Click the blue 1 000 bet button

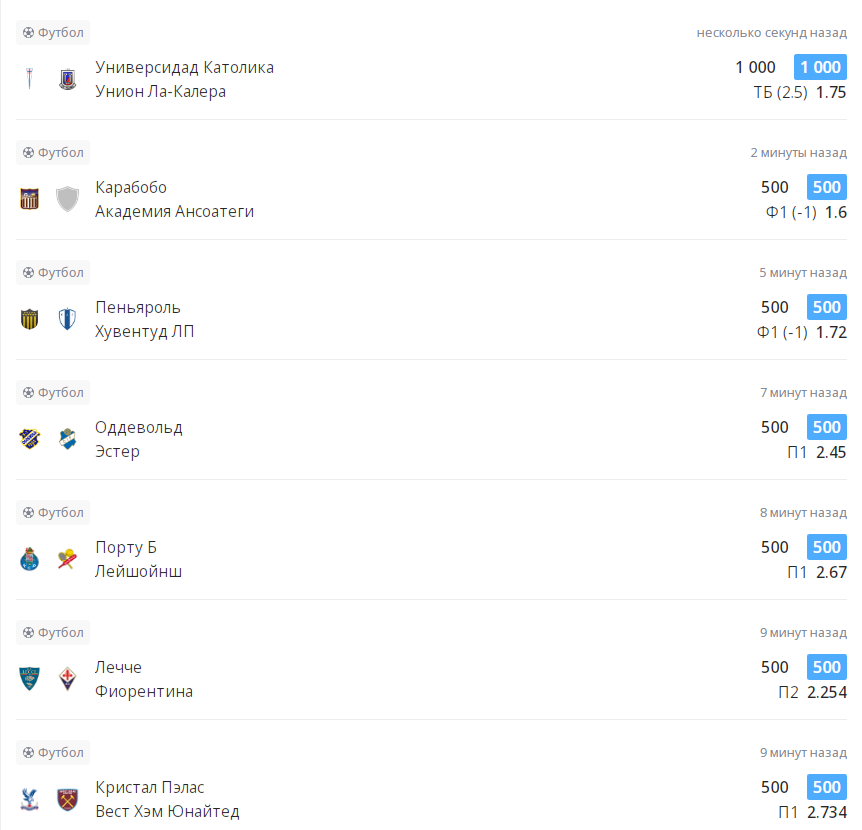click(x=820, y=67)
